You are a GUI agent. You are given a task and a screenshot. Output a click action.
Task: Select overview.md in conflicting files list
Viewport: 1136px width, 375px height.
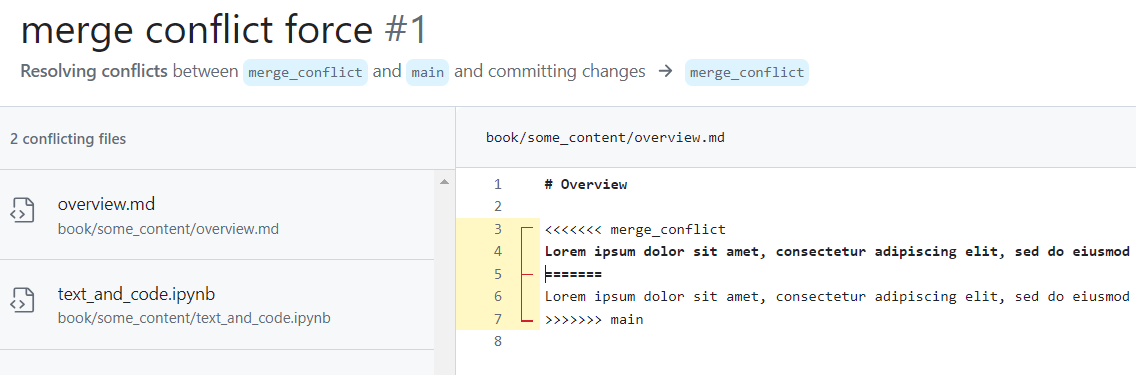click(x=217, y=214)
